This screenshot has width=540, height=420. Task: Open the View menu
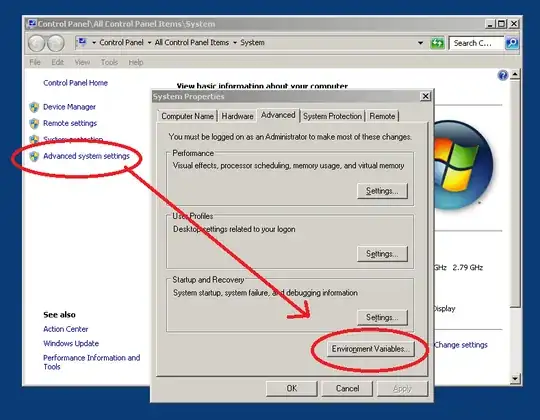click(x=82, y=62)
